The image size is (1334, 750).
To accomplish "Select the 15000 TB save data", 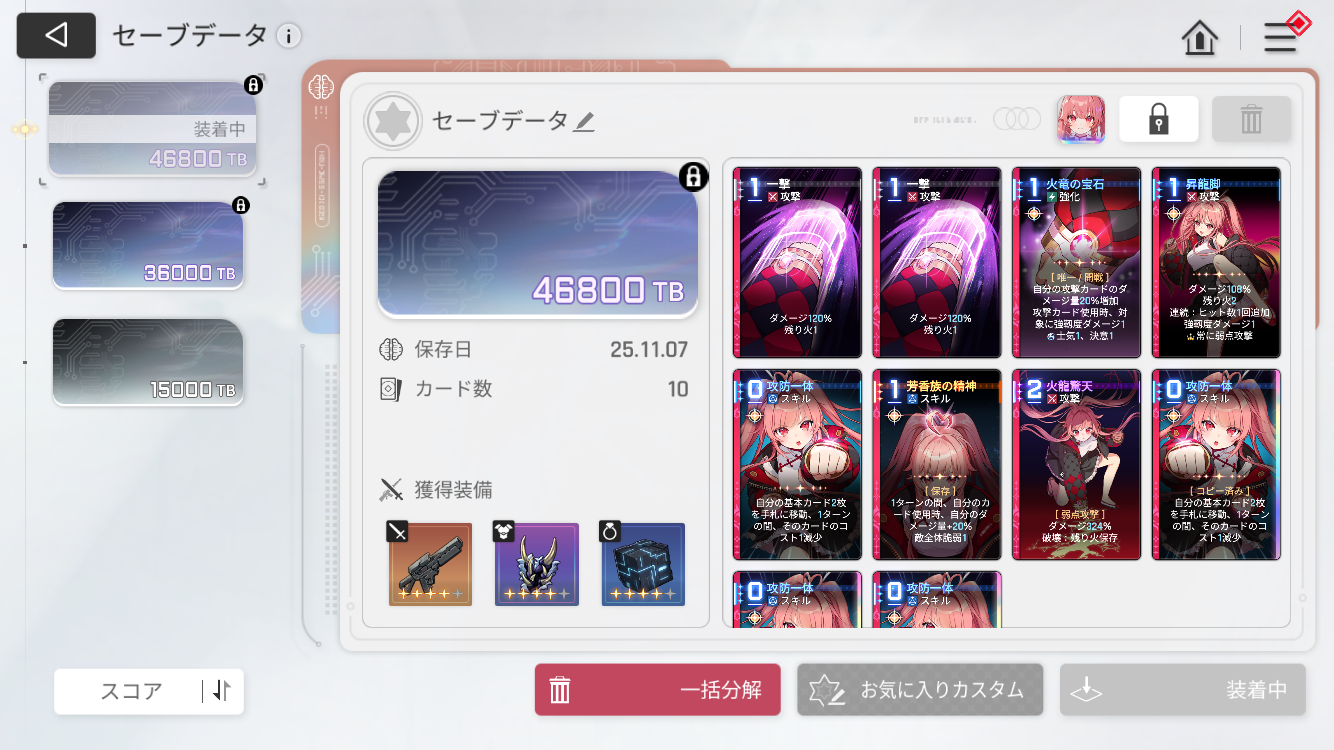I will [x=148, y=362].
